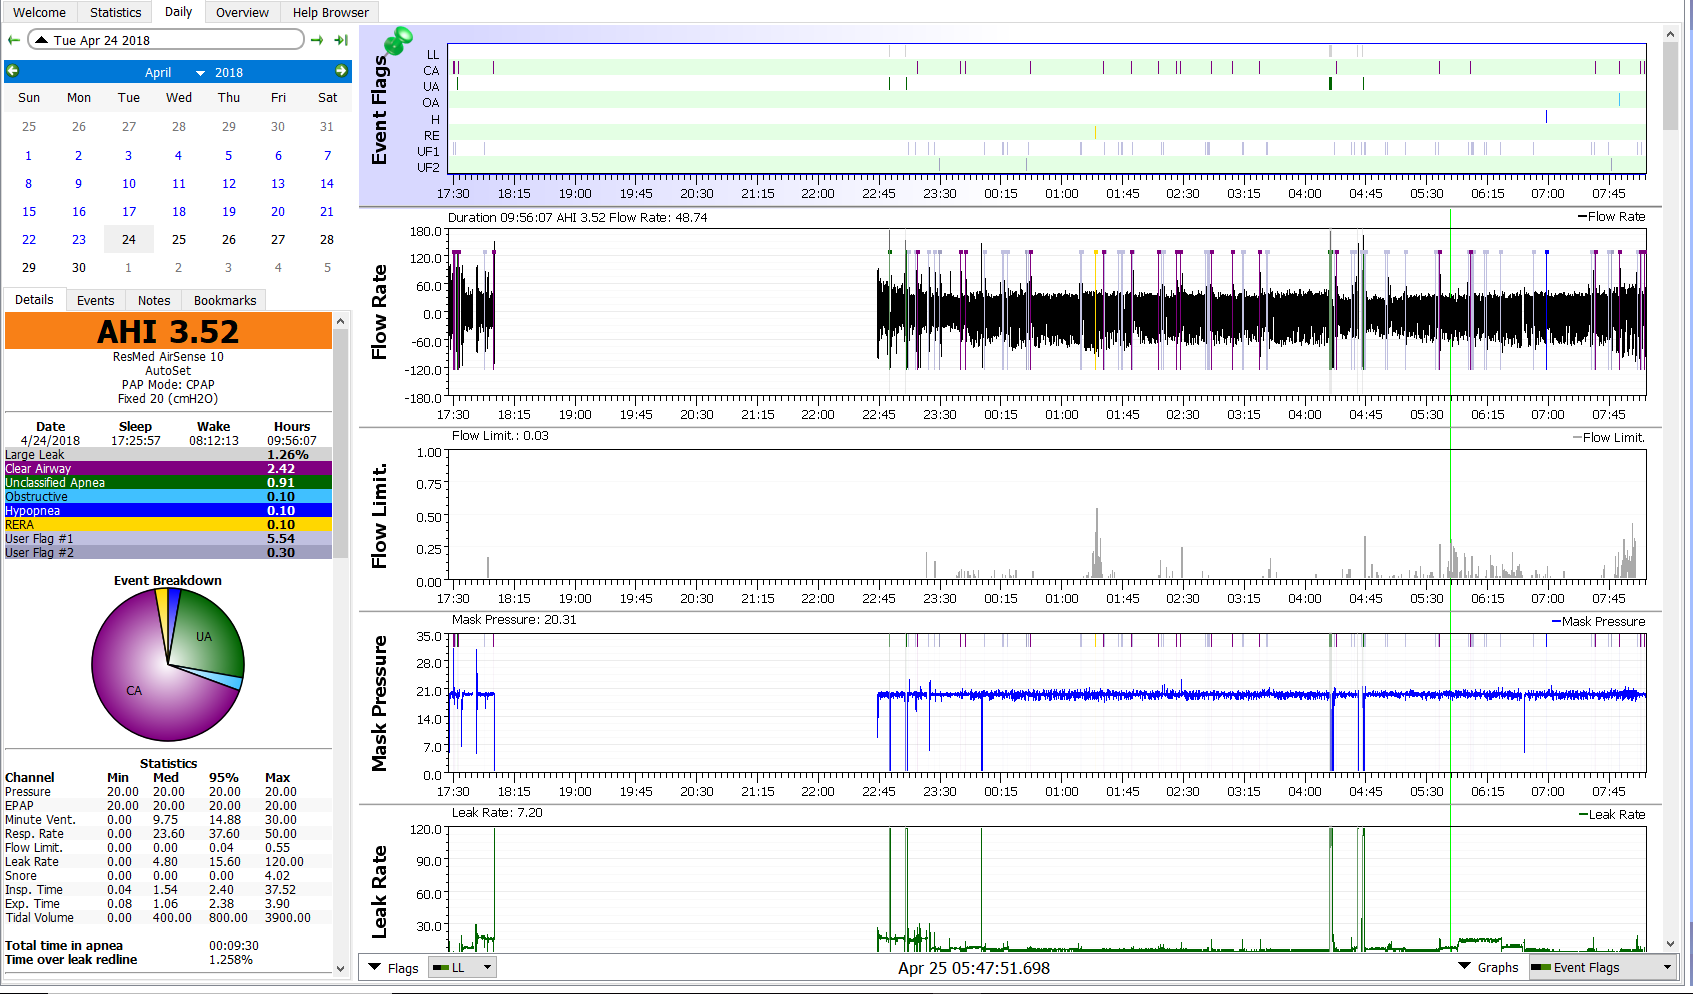Click the Clear Airway purple row
This screenshot has height=994, width=1693.
point(168,468)
